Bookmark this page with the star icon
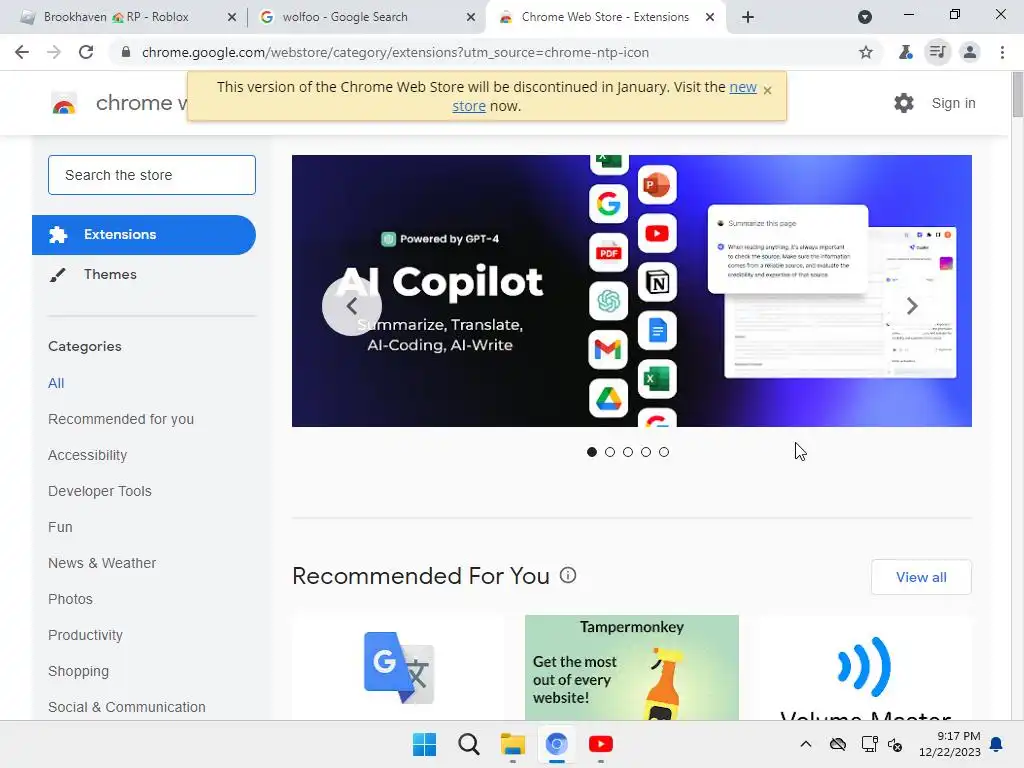 tap(866, 52)
